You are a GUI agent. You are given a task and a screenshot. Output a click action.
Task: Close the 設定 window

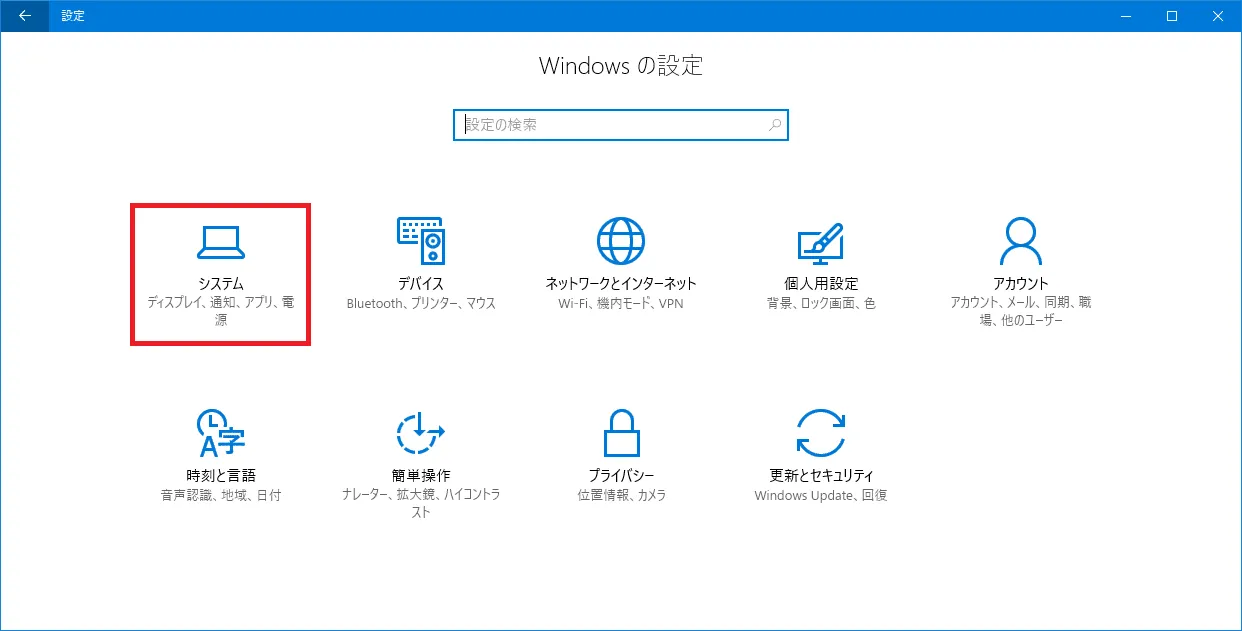(1218, 16)
